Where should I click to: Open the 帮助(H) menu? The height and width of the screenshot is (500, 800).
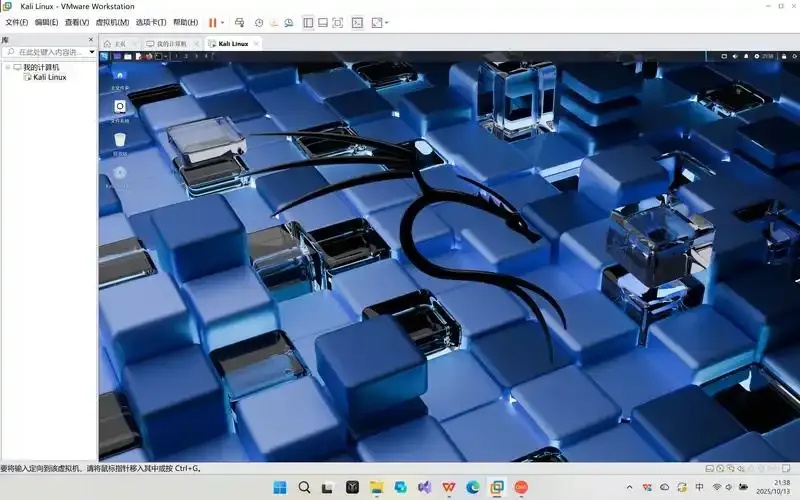click(185, 22)
